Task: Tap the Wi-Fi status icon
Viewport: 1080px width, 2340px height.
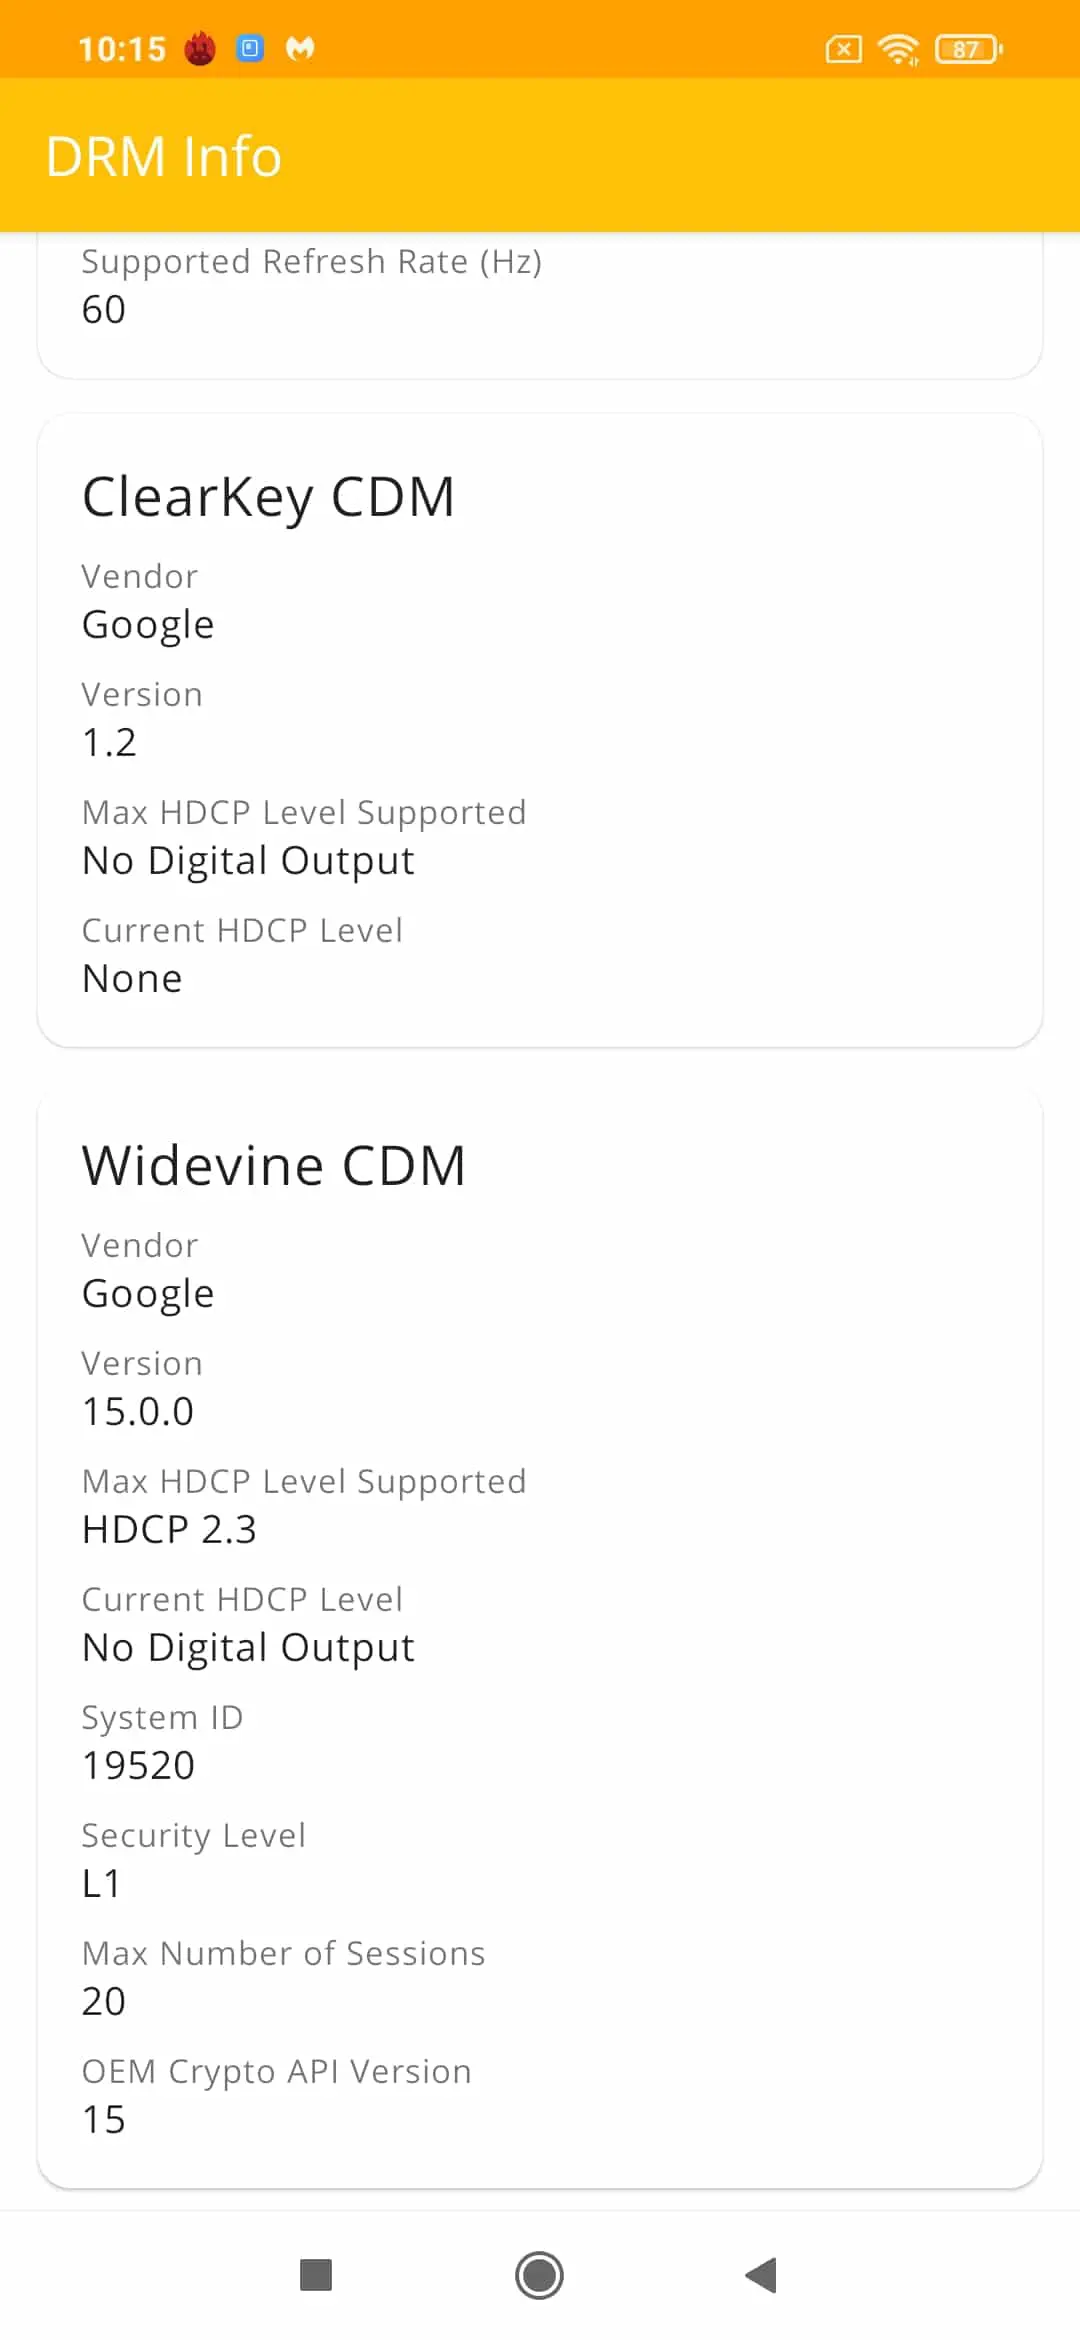Action: click(898, 49)
